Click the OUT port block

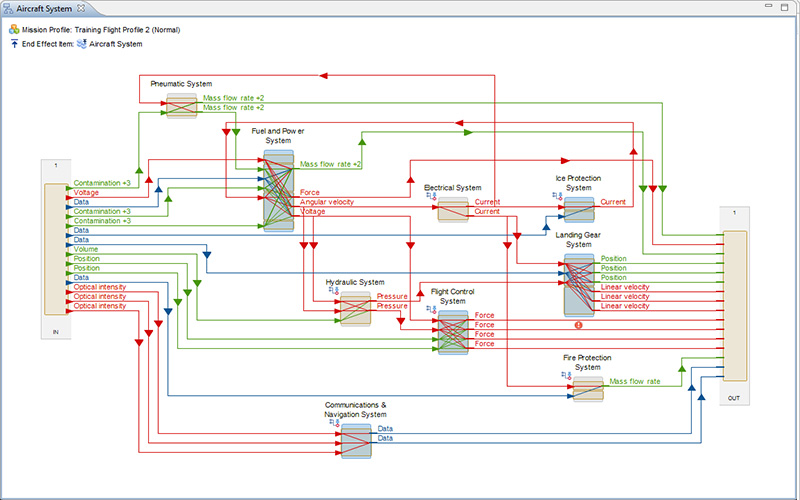click(735, 306)
